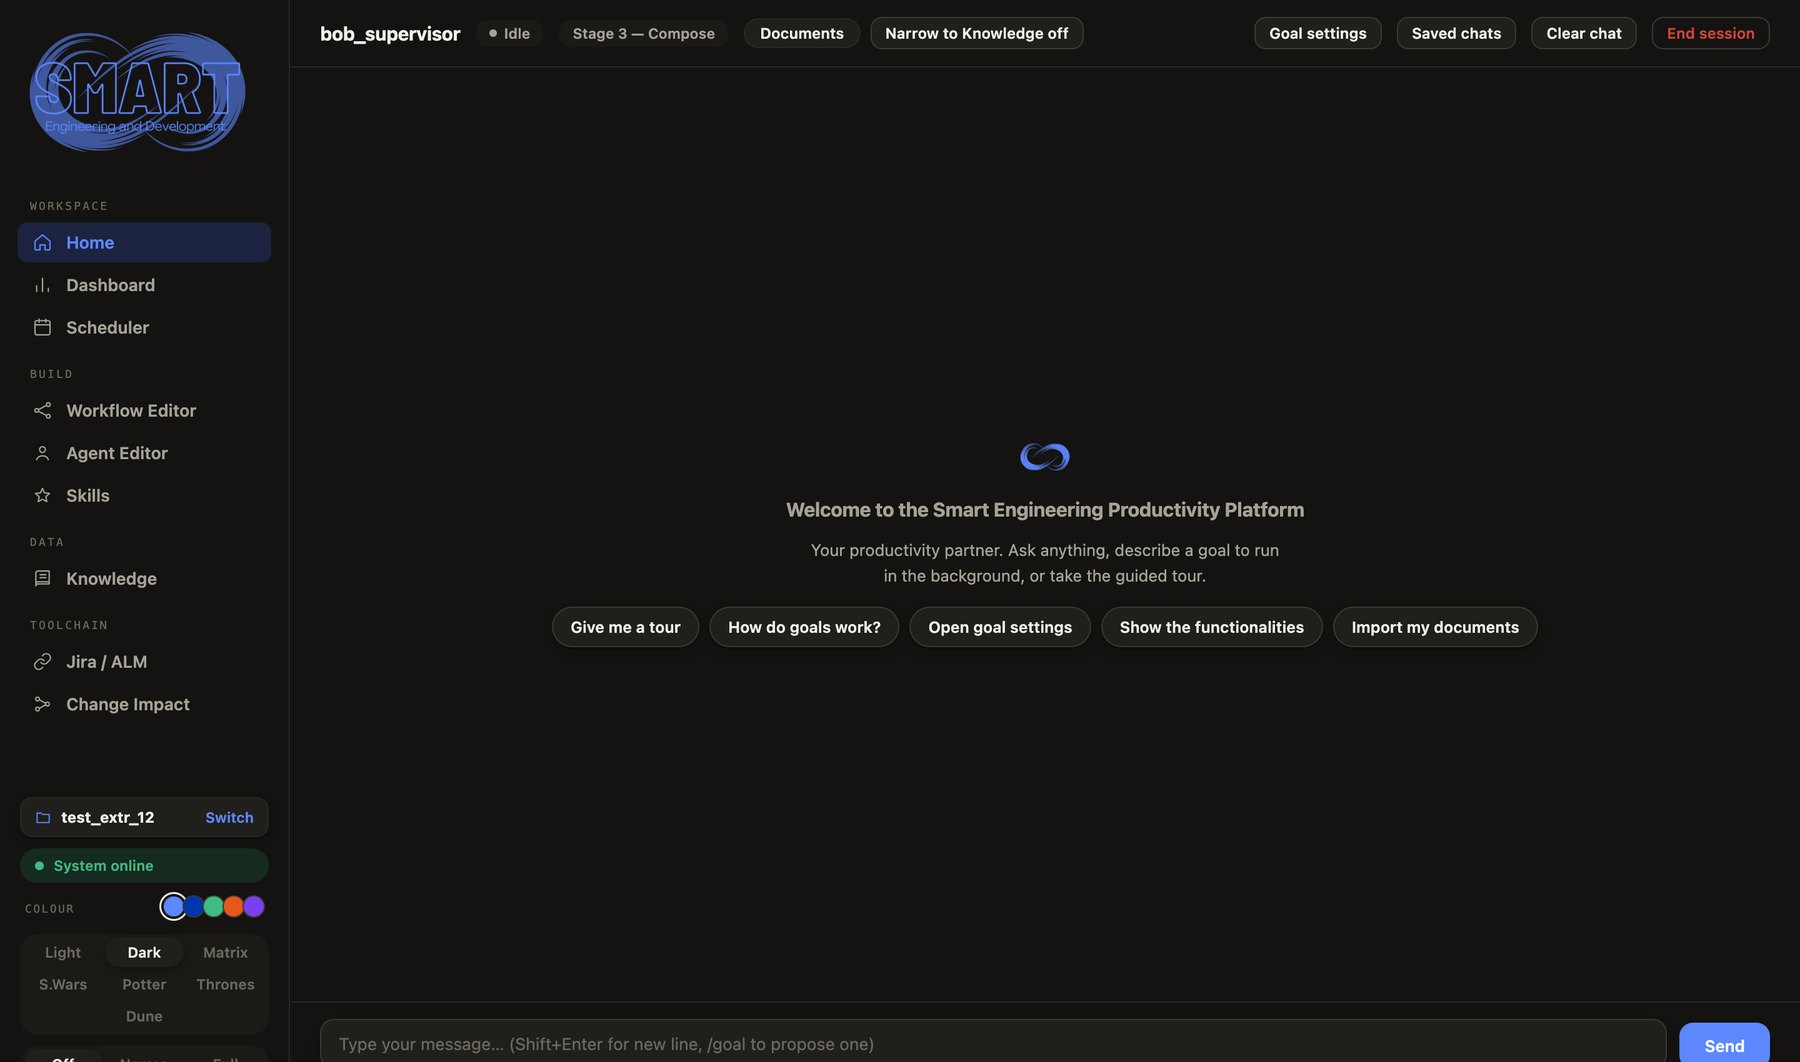Click How do goals work? chip
Viewport: 1800px width, 1062px height.
[804, 627]
